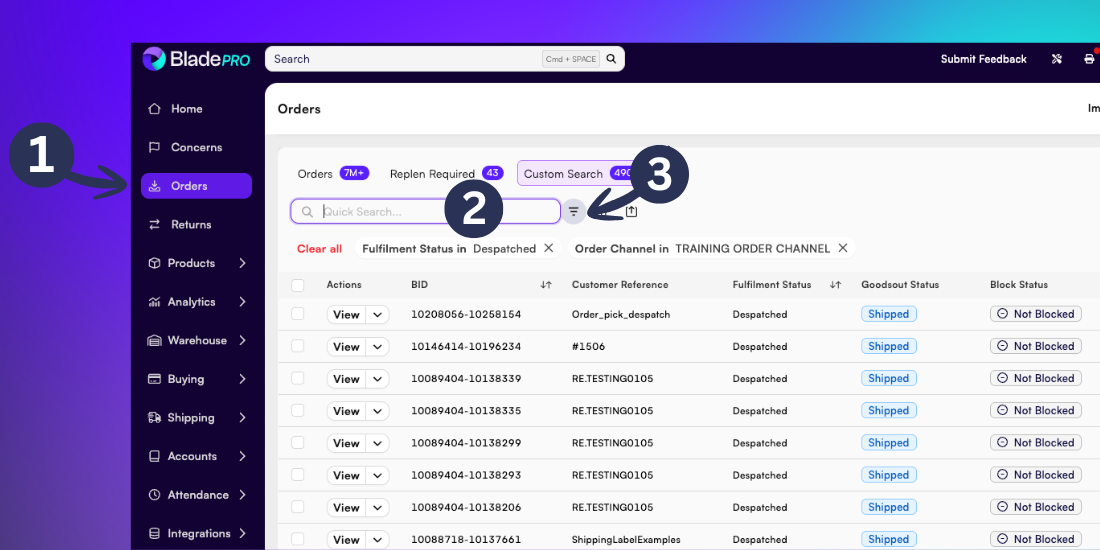
Task: Expand the Buying sidebar submenu chevron
Action: click(x=242, y=379)
